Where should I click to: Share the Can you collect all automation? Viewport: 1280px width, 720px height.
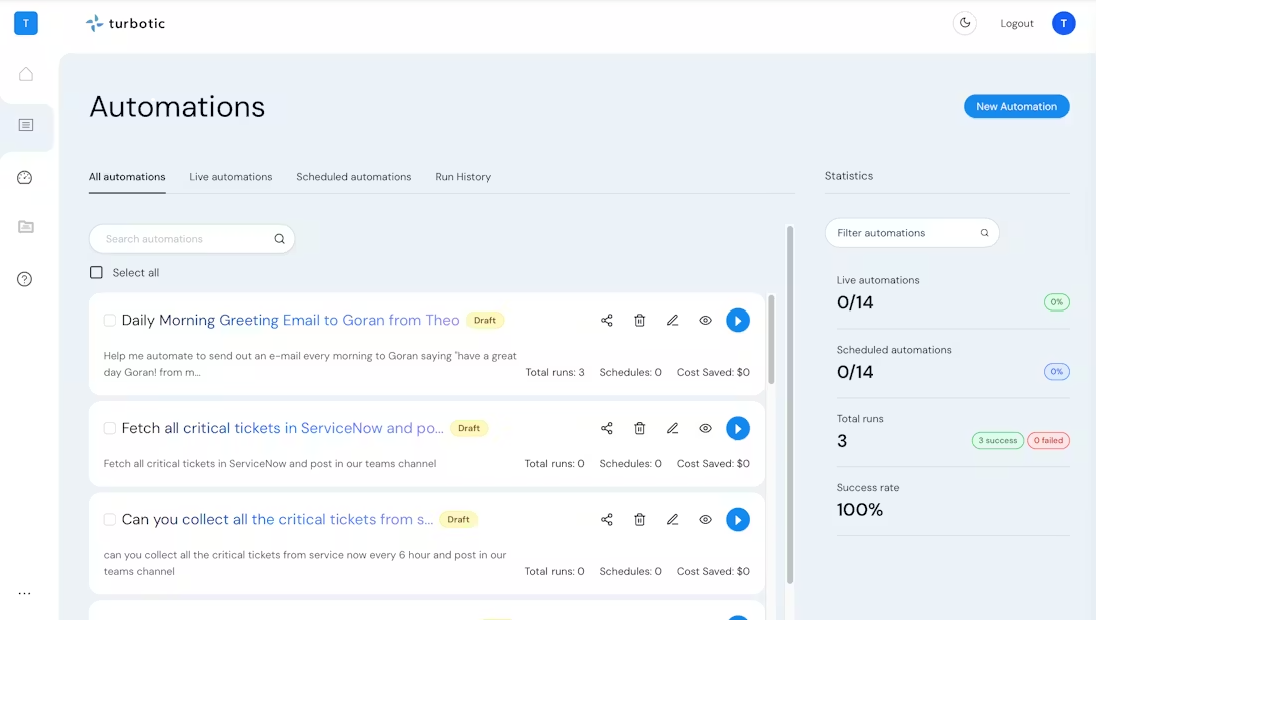click(607, 520)
